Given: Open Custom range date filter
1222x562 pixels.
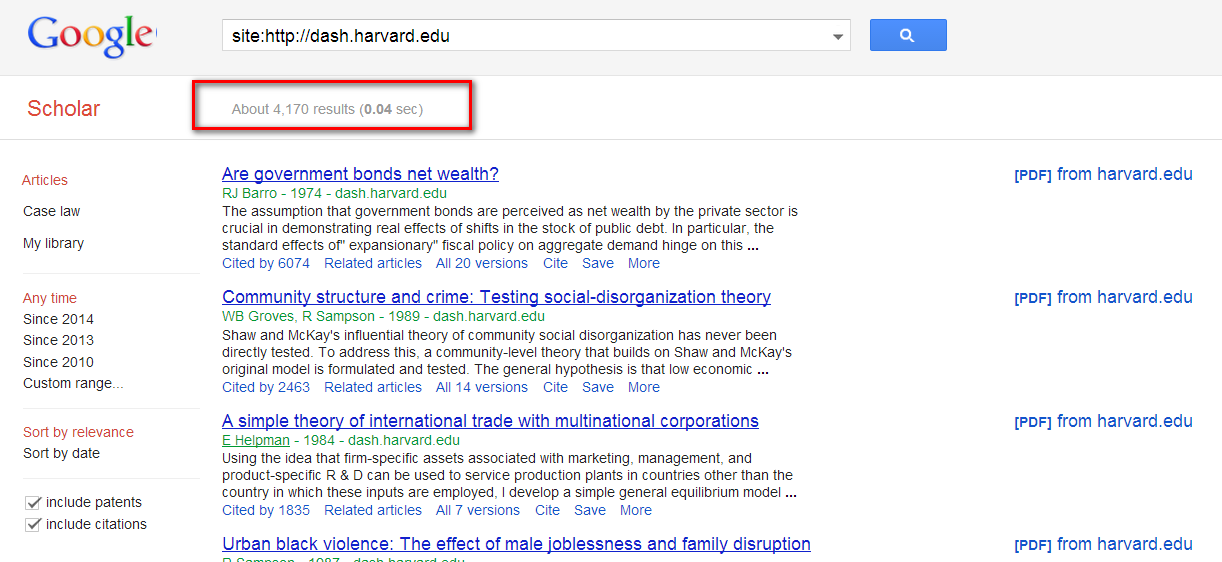Looking at the screenshot, I should pos(74,383).
